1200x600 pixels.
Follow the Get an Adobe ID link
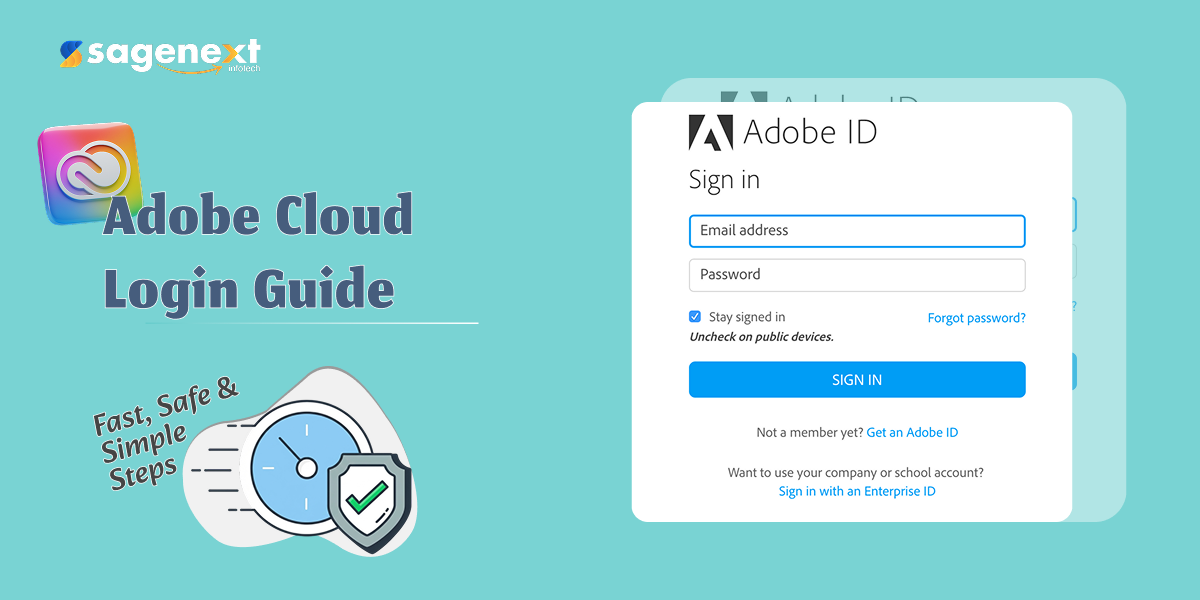click(912, 432)
